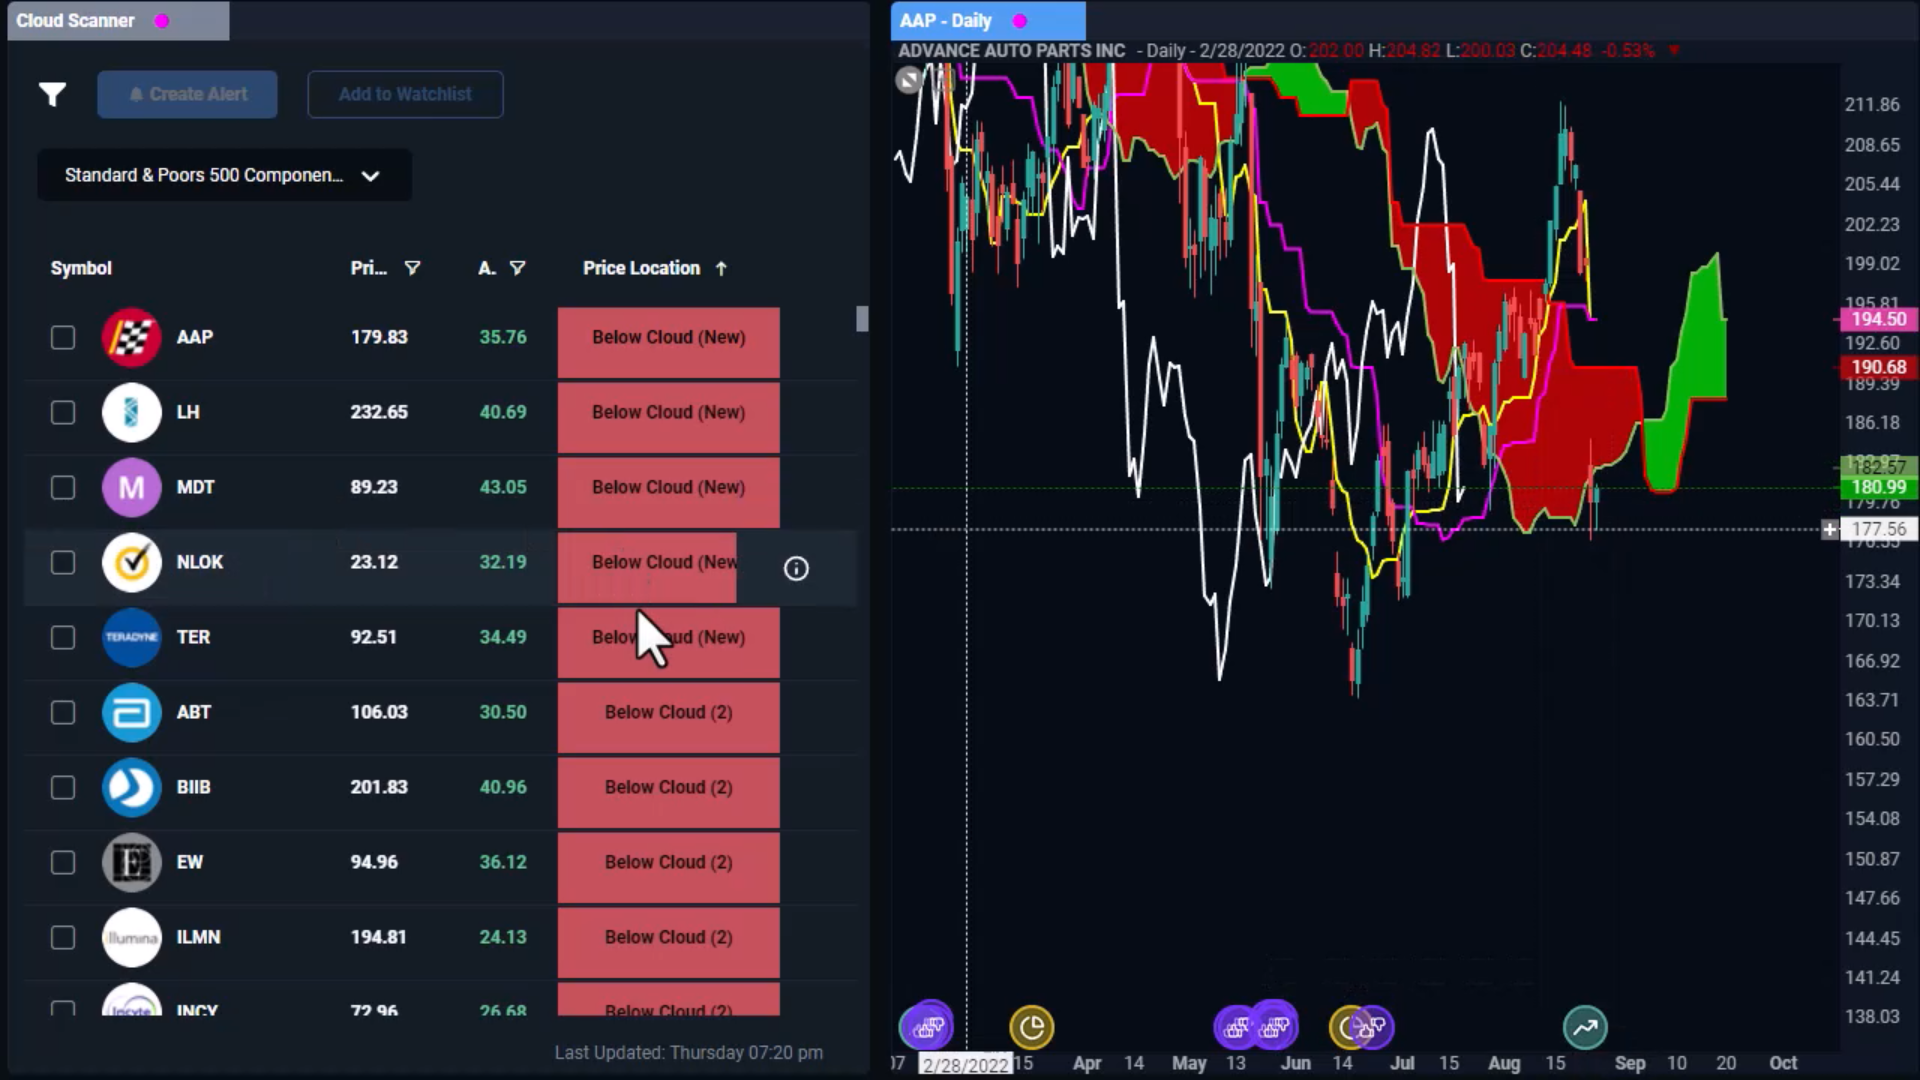Check the LH row checkbox

coord(63,413)
